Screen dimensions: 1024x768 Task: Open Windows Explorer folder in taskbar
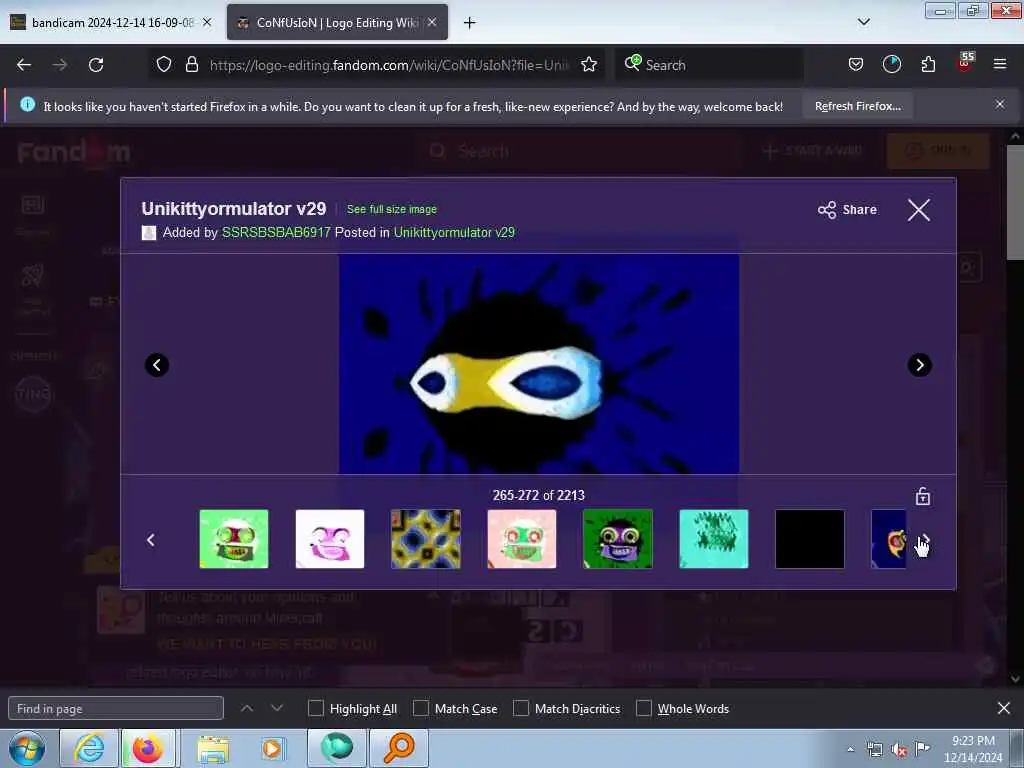coord(213,748)
